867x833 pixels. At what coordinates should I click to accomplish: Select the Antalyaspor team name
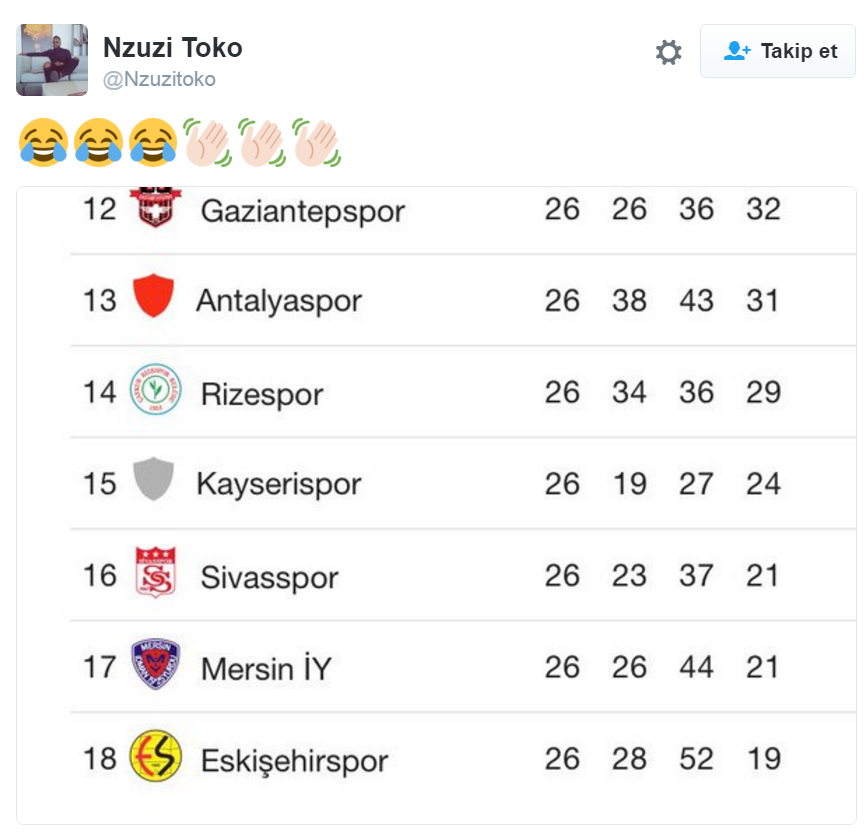pyautogui.click(x=279, y=300)
